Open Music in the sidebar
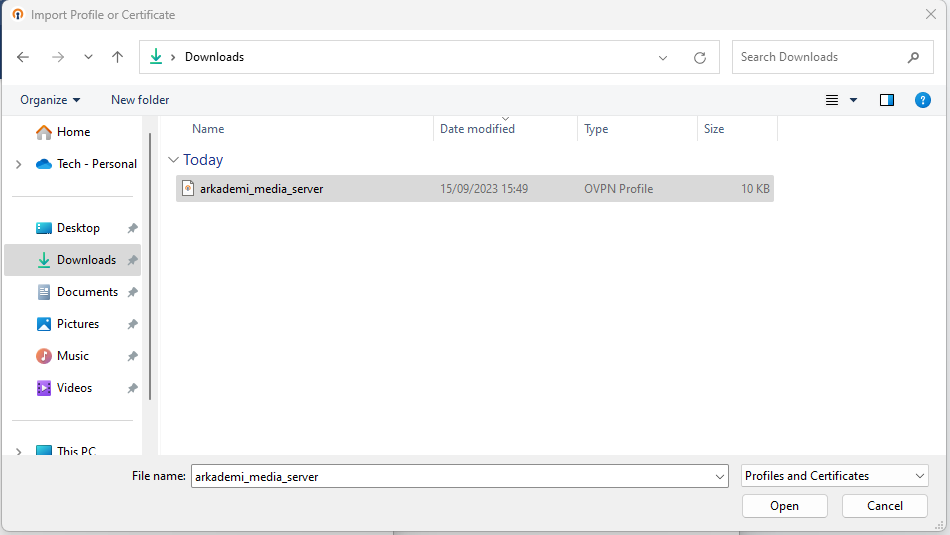Image resolution: width=950 pixels, height=535 pixels. [x=73, y=356]
